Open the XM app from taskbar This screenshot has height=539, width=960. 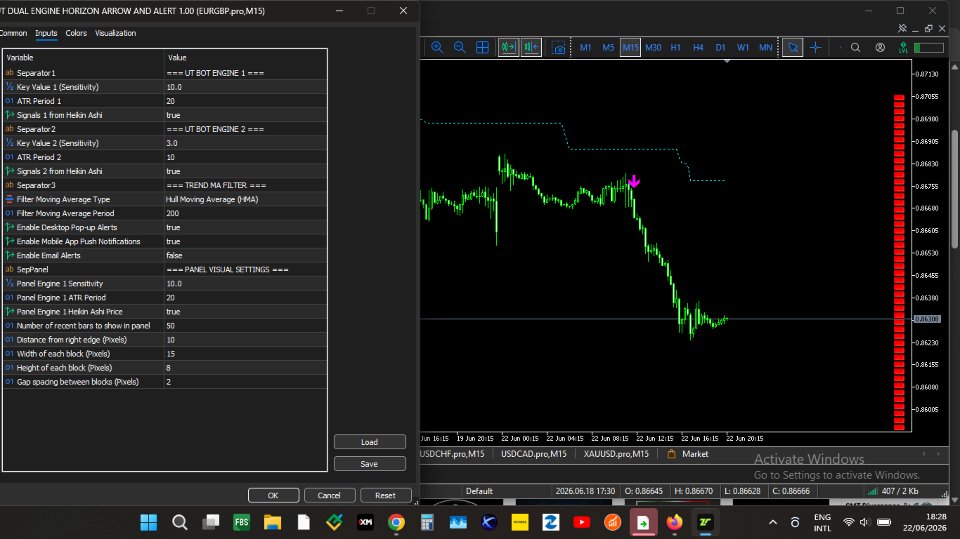[x=366, y=522]
